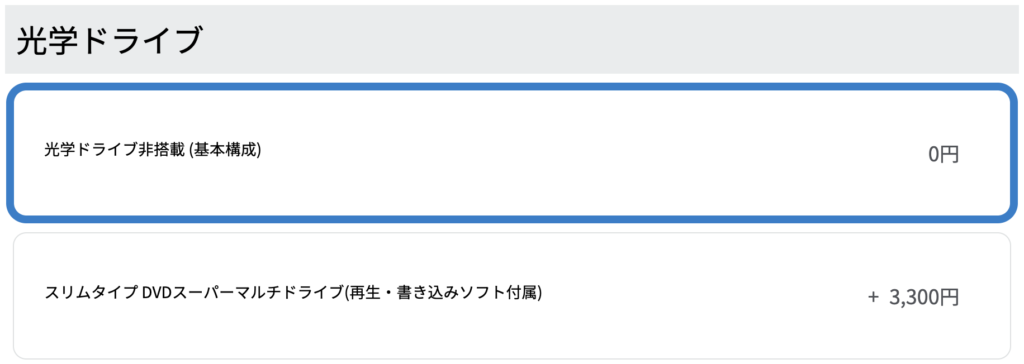Image resolution: width=1024 pixels, height=364 pixels.
Task: Add the 3,300円 DVD super multi drive
Action: (512, 295)
